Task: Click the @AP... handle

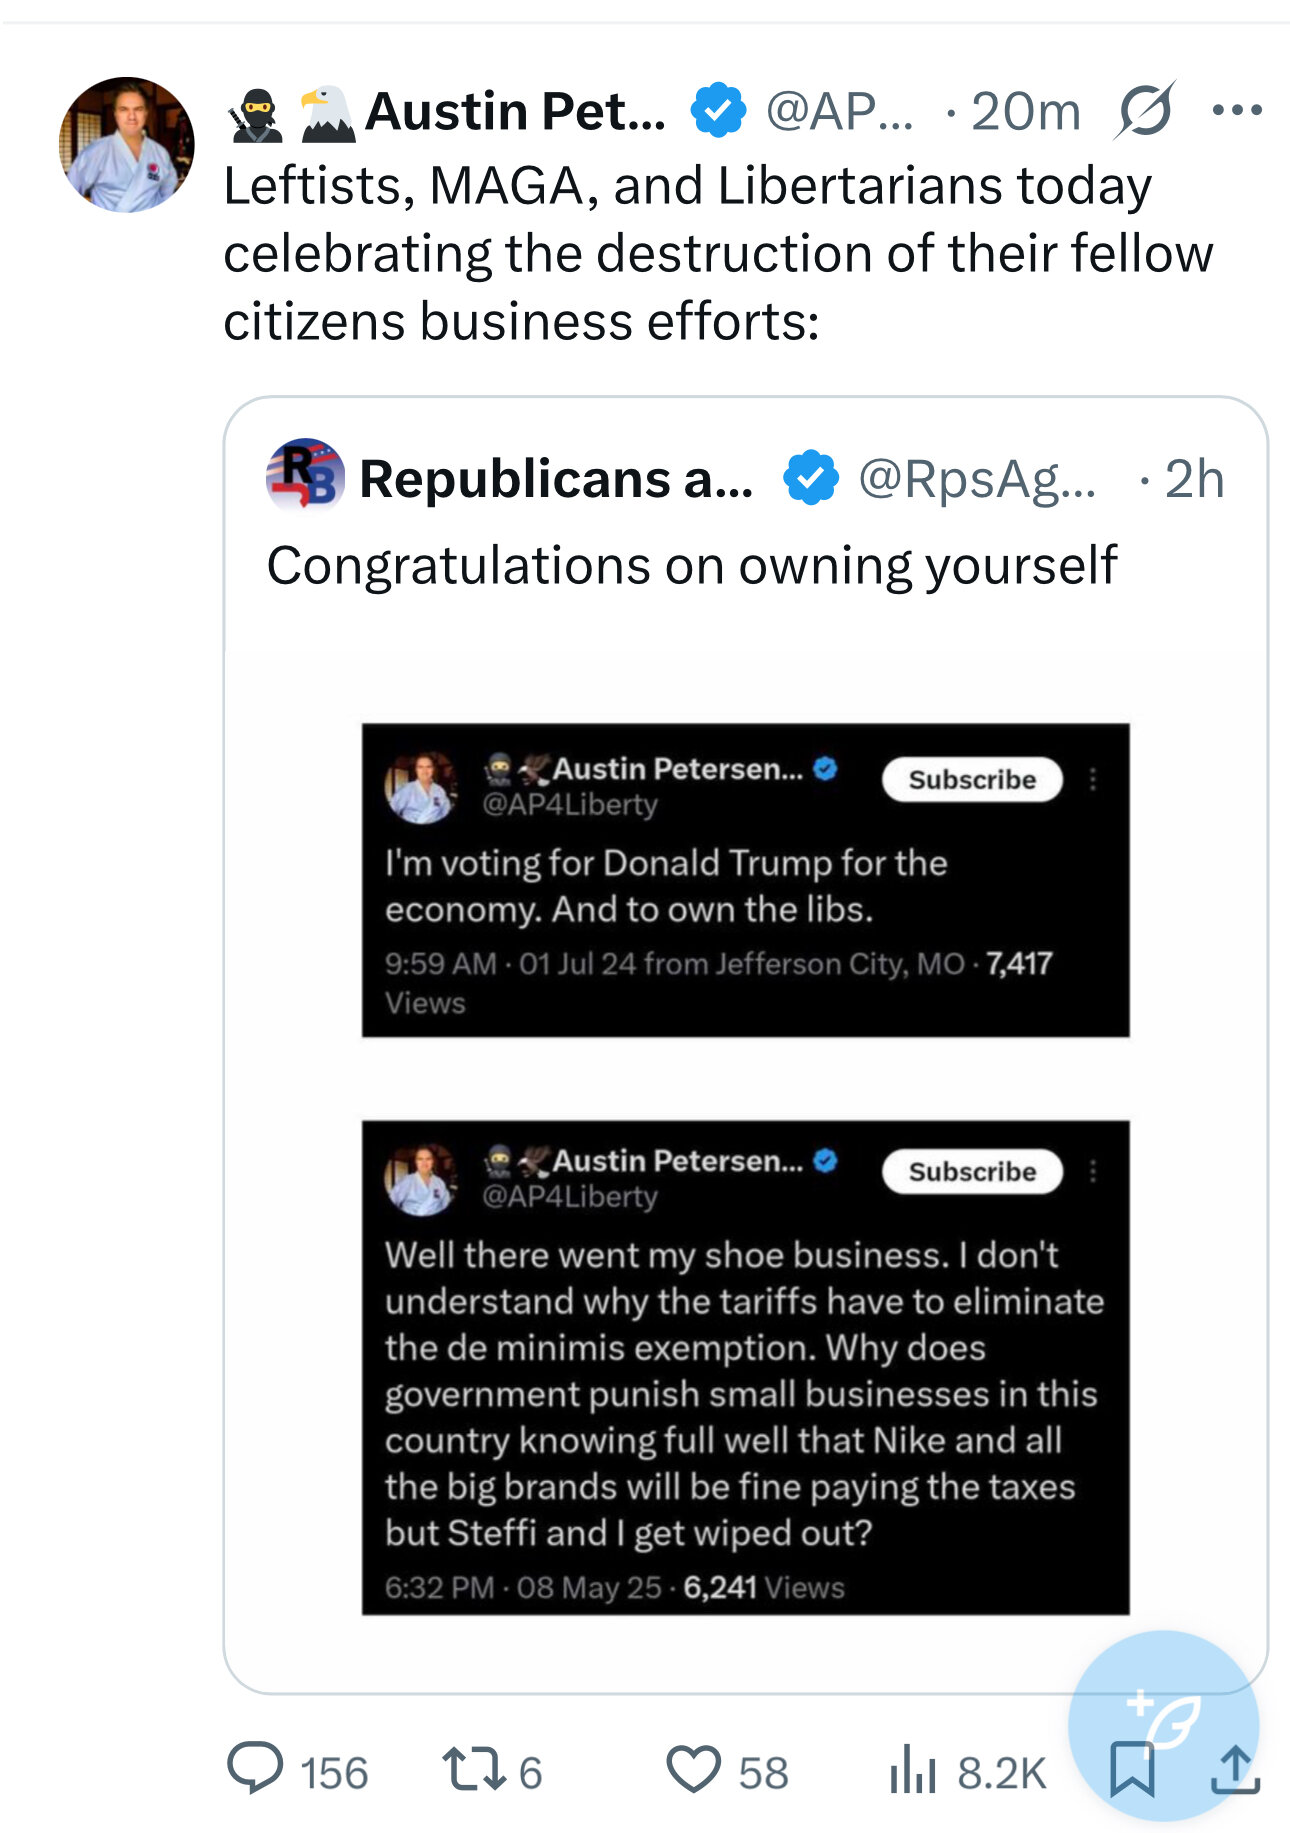Action: 839,111
